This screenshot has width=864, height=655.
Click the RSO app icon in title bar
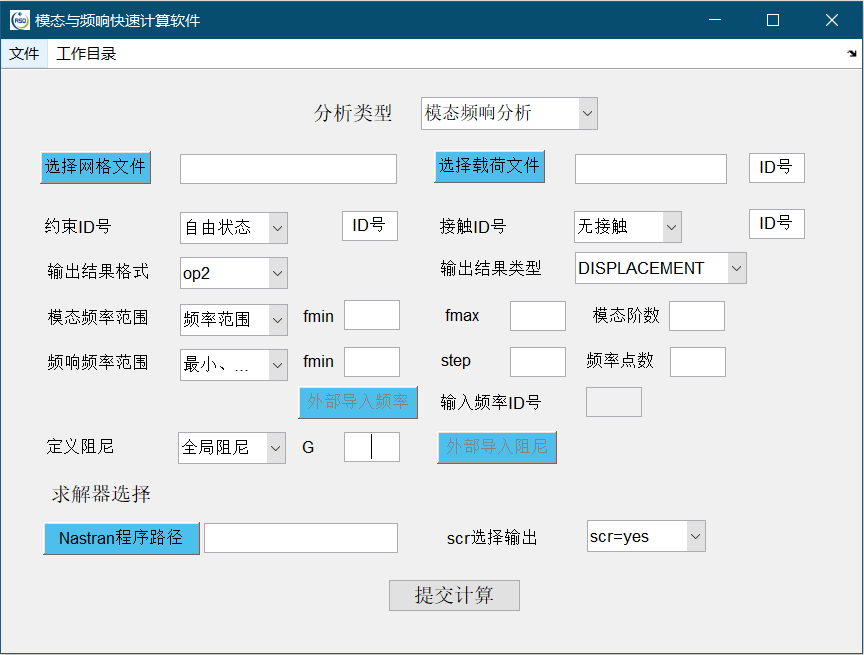(19, 20)
